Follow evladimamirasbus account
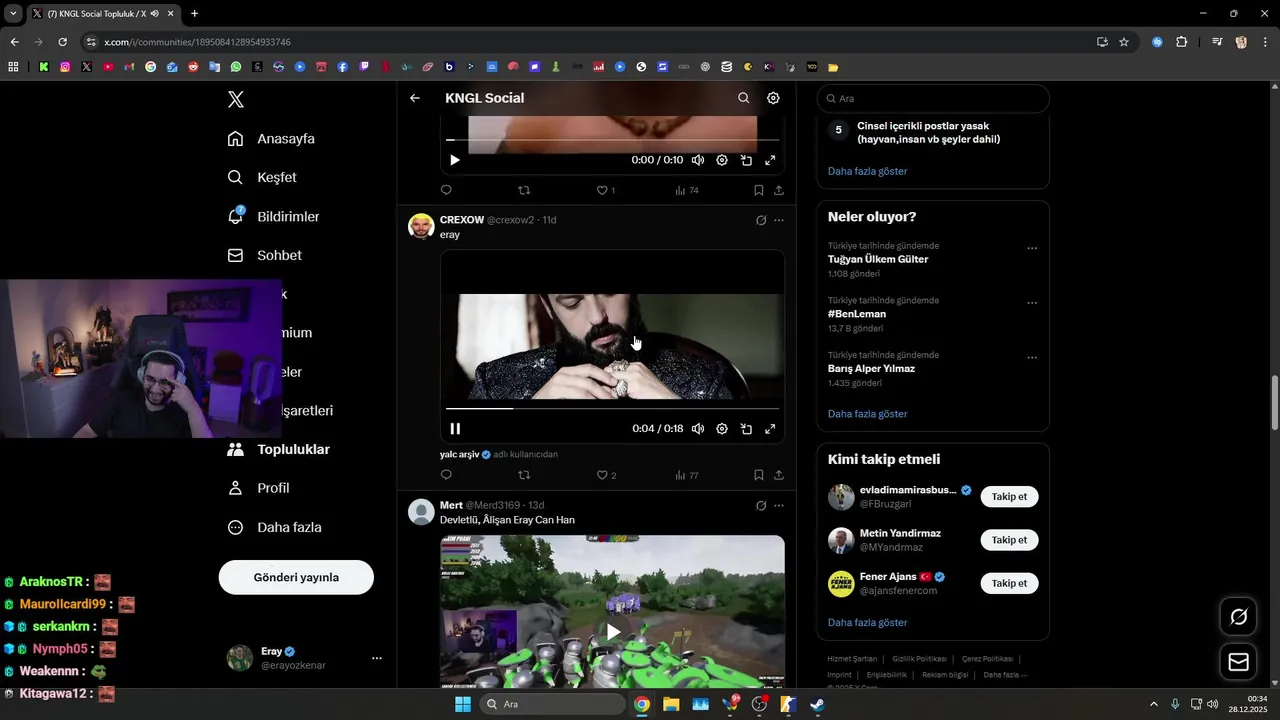 click(1009, 497)
